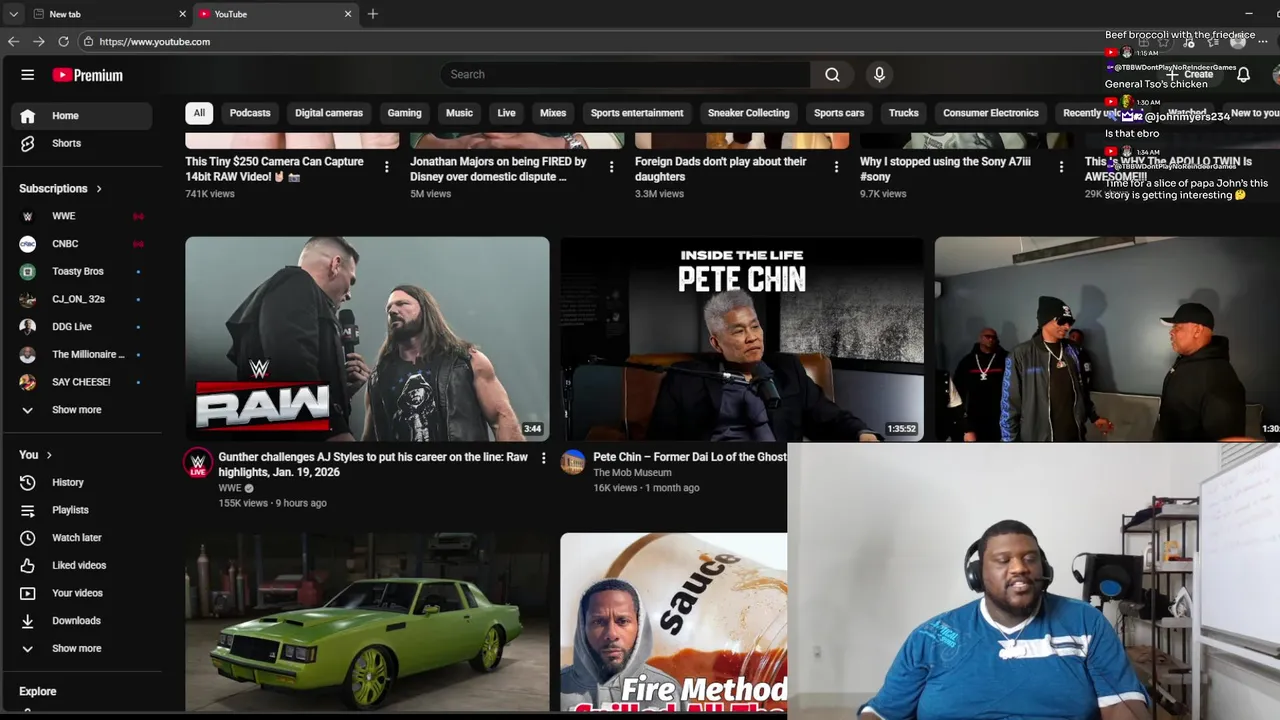Select the Live filter chip
1280x720 pixels.
pyautogui.click(x=507, y=113)
